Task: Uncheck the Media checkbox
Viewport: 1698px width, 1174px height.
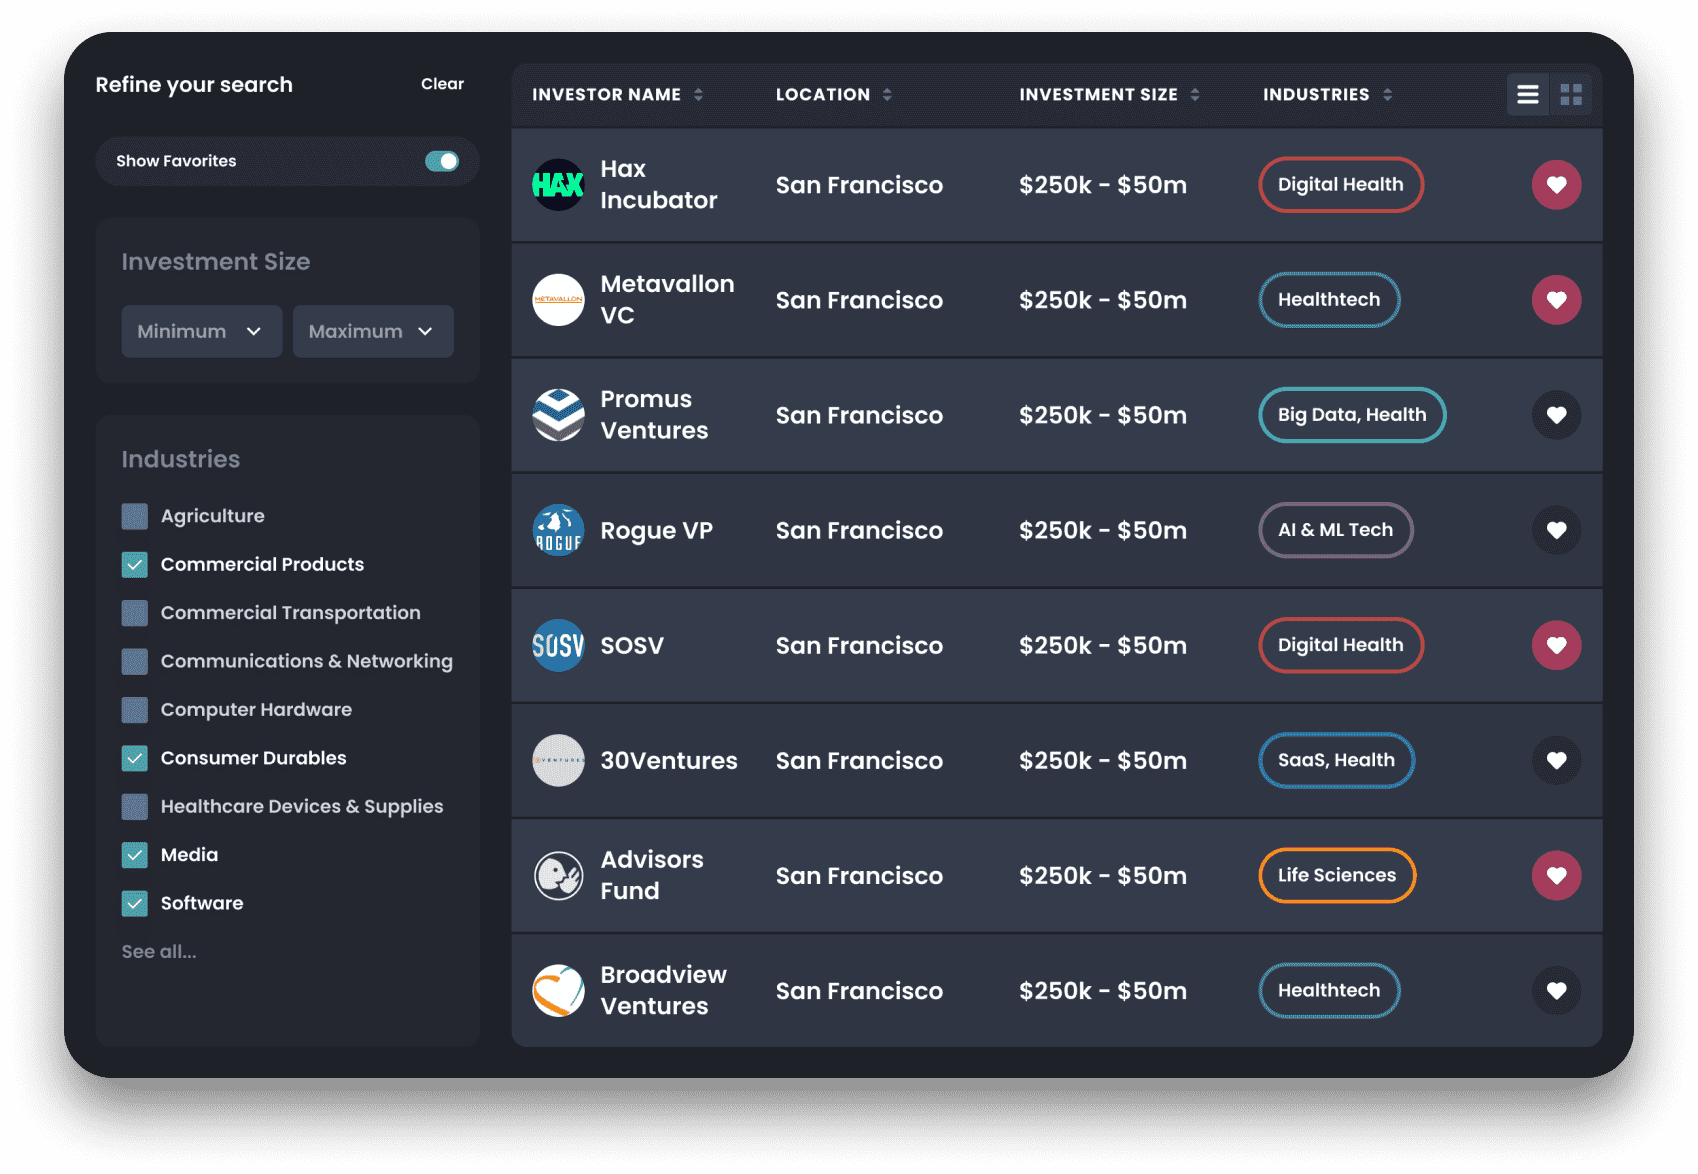Action: point(134,855)
